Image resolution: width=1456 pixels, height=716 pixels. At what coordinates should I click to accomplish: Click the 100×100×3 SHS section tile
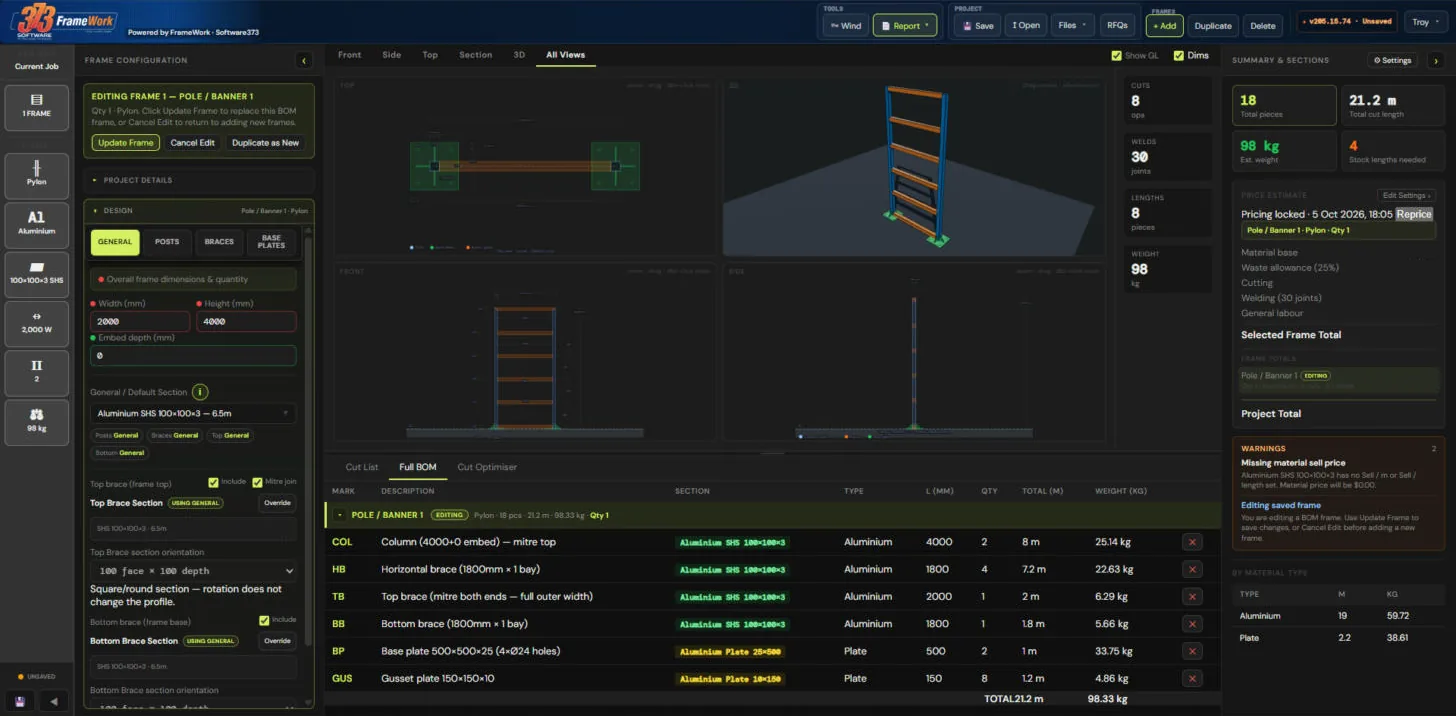36,274
